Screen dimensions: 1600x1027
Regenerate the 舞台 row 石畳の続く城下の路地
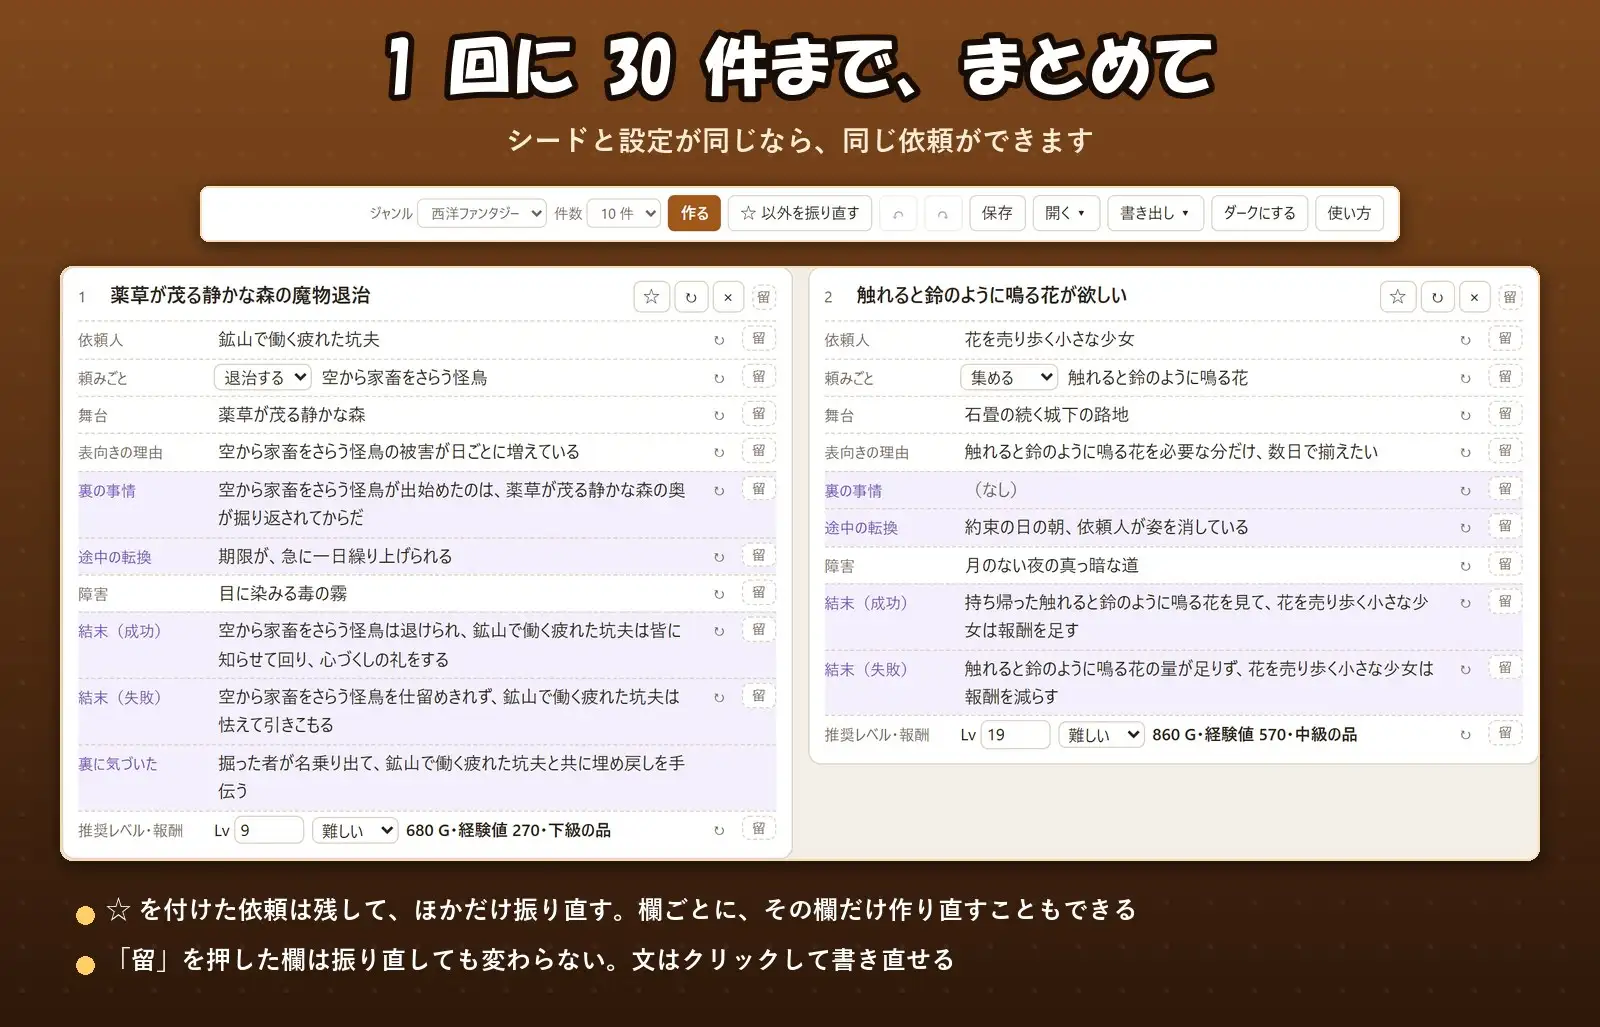click(1465, 415)
